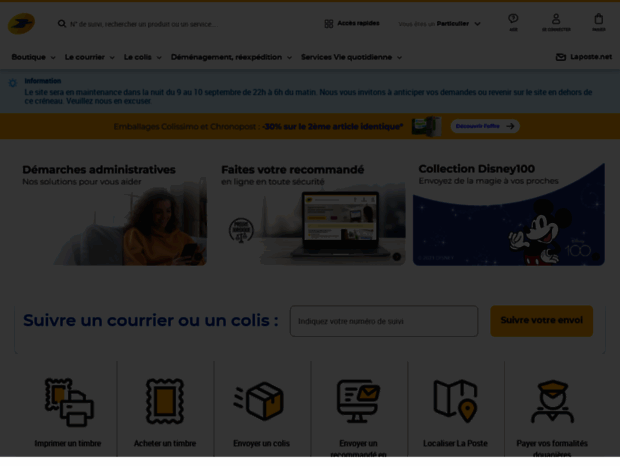Click Envoyer un recommandé en ligne icon
The width and height of the screenshot is (620, 466).
(x=358, y=401)
